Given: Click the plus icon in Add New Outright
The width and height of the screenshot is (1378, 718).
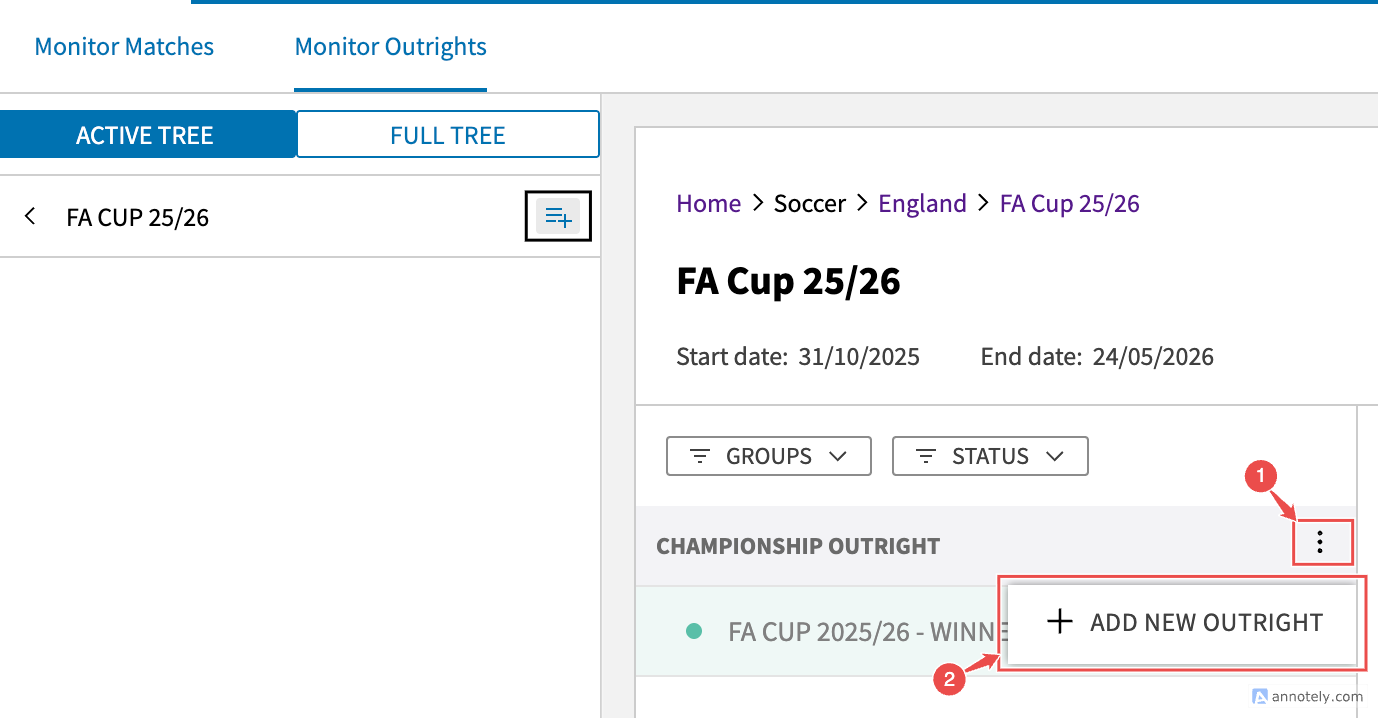Looking at the screenshot, I should [x=1059, y=622].
